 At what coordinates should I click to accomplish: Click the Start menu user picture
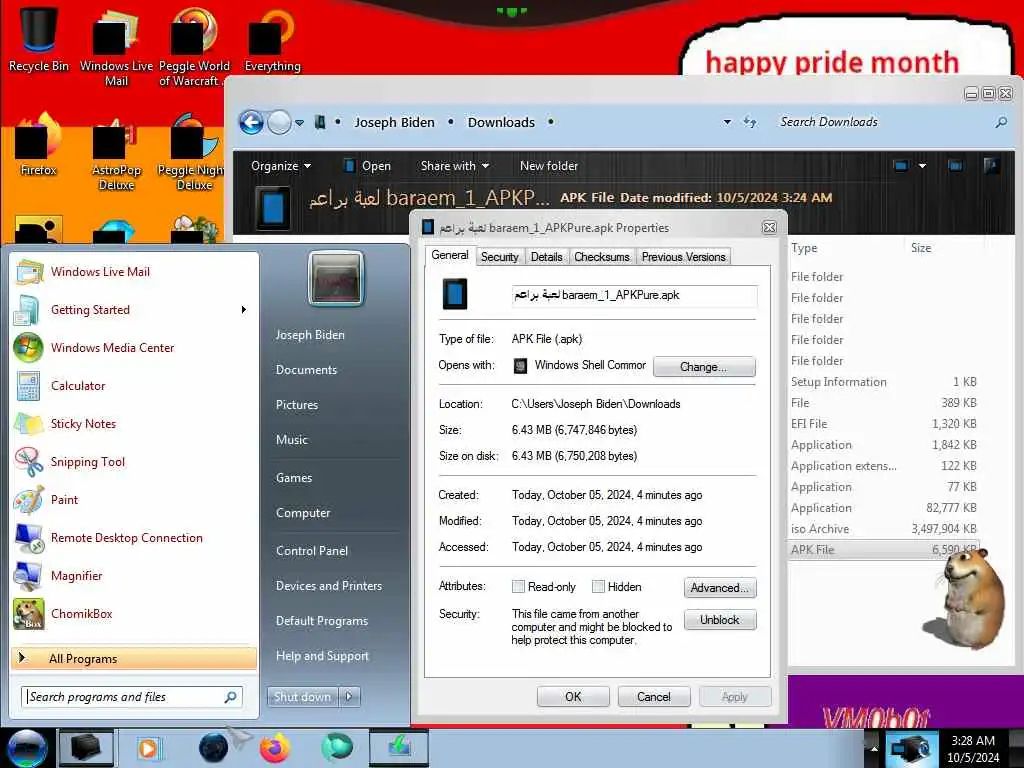pyautogui.click(x=336, y=279)
